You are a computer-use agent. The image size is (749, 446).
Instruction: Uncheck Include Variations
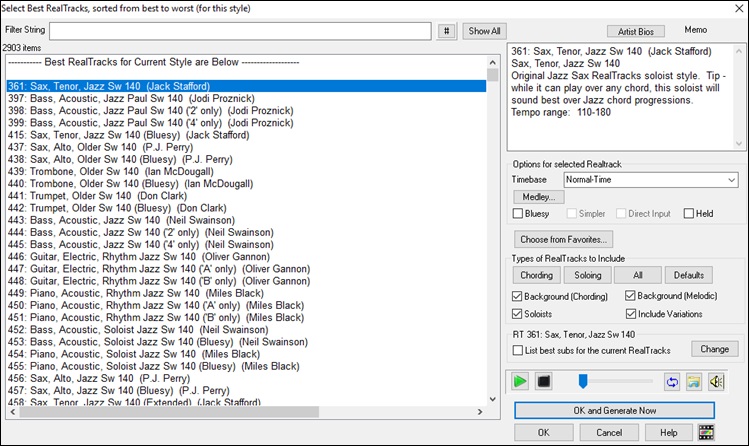(x=631, y=314)
